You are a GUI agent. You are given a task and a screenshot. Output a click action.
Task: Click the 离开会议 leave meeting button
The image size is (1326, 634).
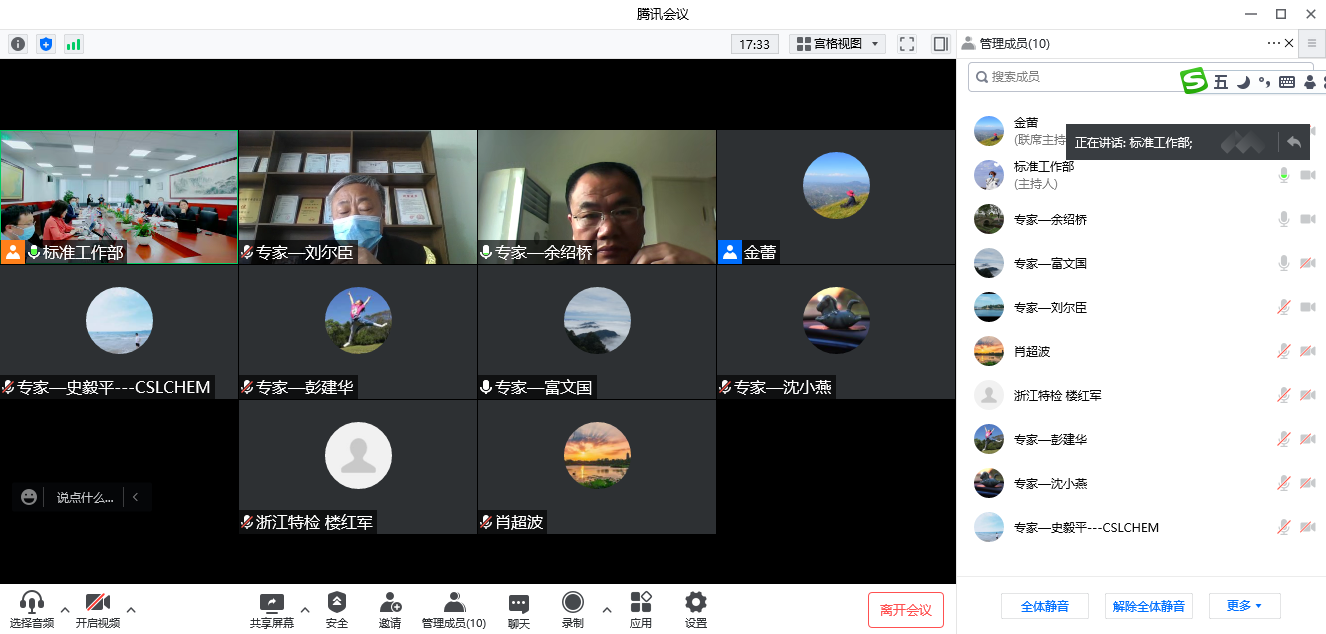coord(905,610)
